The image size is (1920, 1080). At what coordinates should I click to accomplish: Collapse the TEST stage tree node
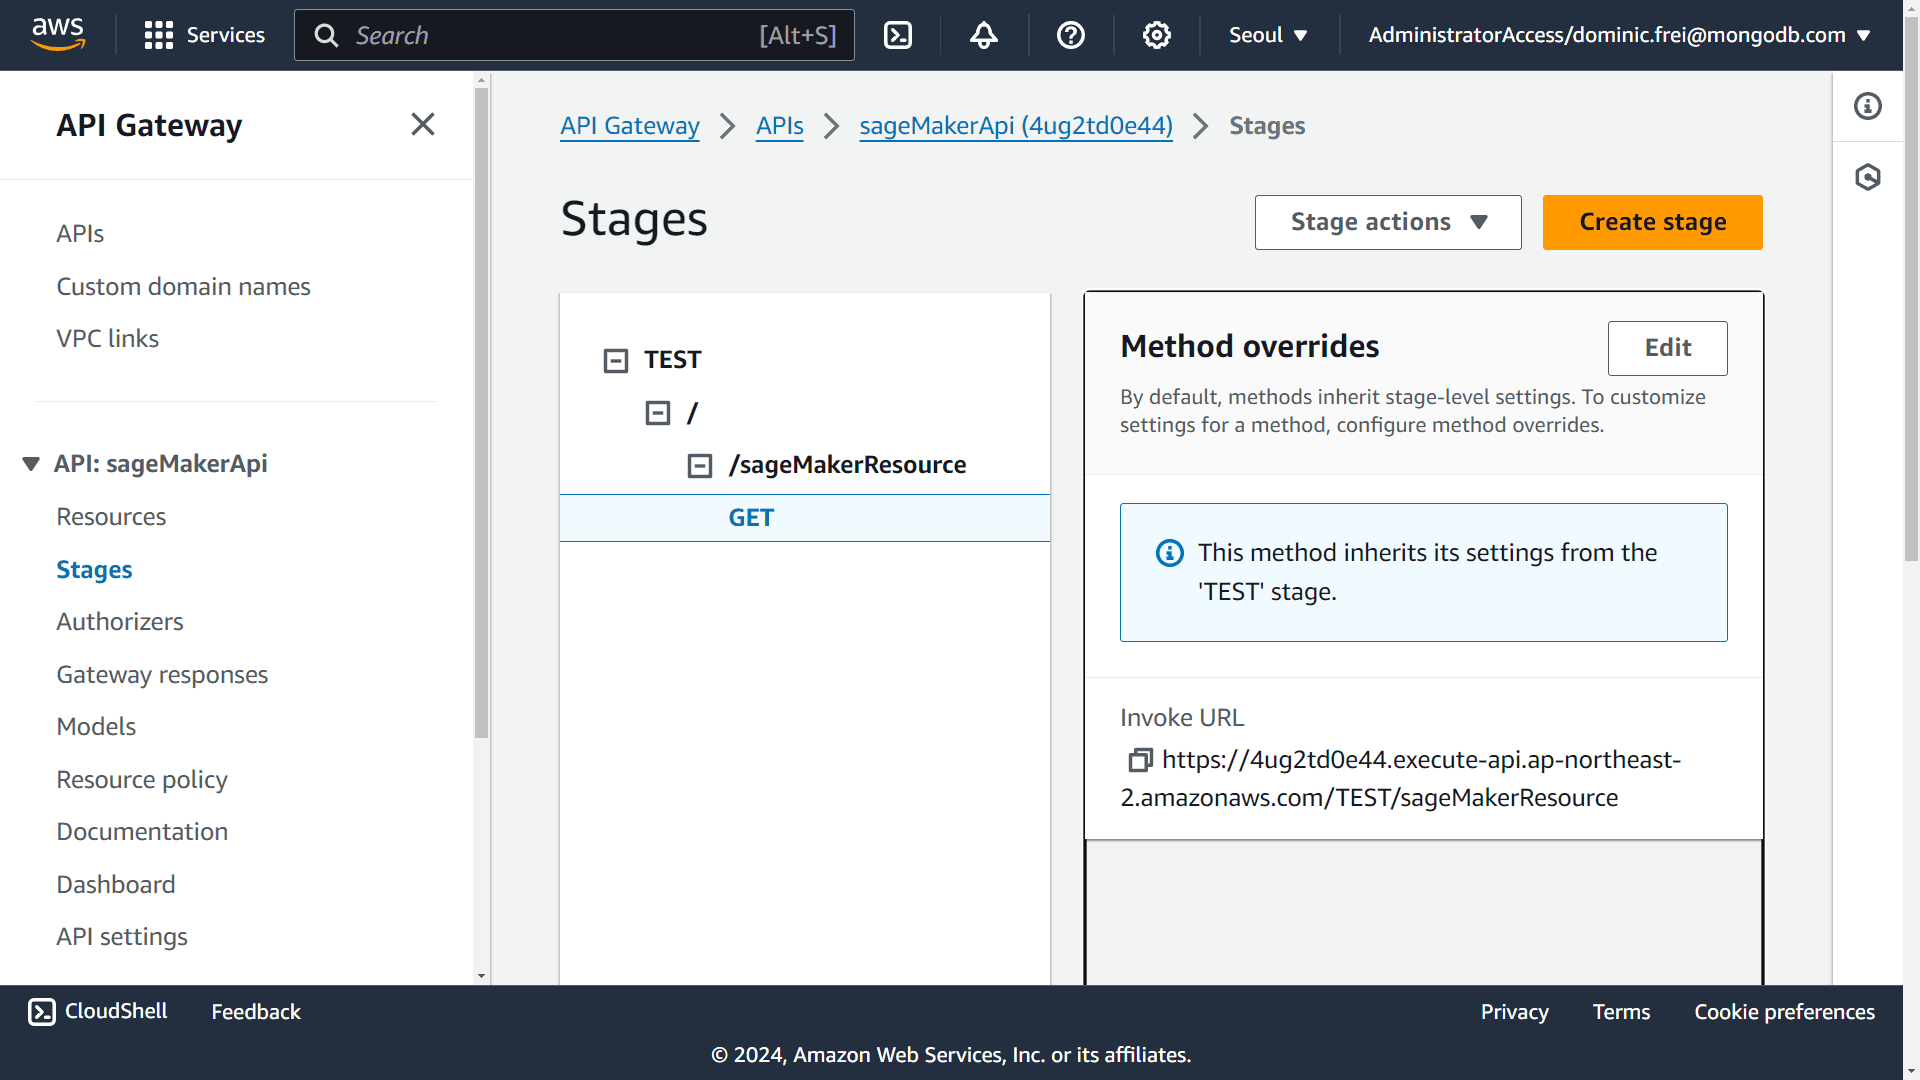pos(616,360)
